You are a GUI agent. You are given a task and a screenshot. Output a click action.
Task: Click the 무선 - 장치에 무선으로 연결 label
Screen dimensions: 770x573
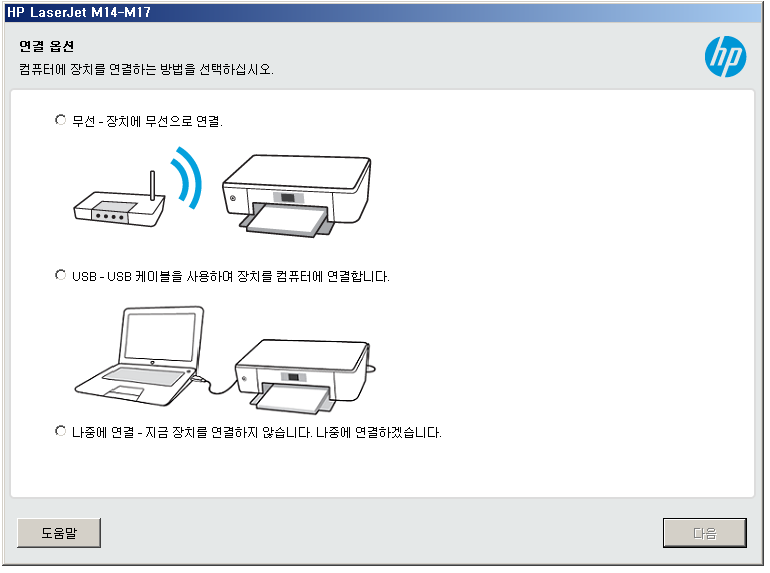pos(147,121)
